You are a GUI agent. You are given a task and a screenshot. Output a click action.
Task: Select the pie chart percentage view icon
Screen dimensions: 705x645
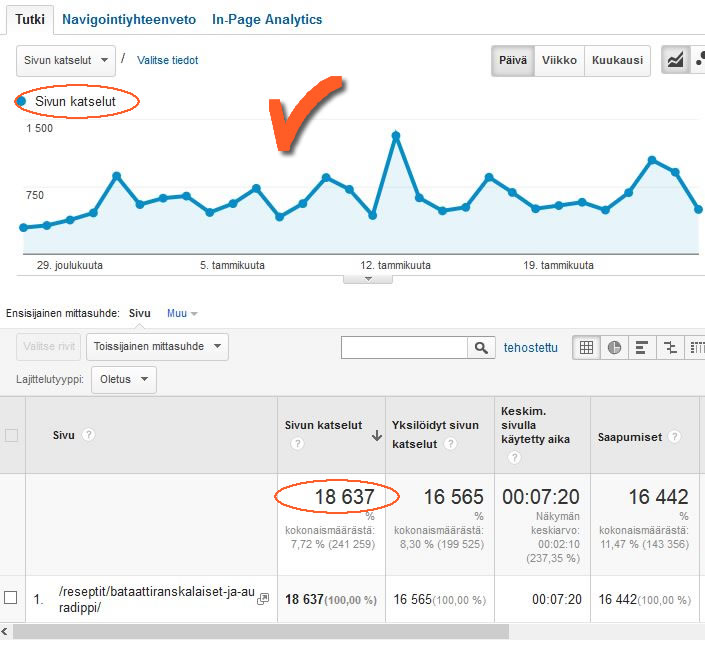[x=614, y=347]
